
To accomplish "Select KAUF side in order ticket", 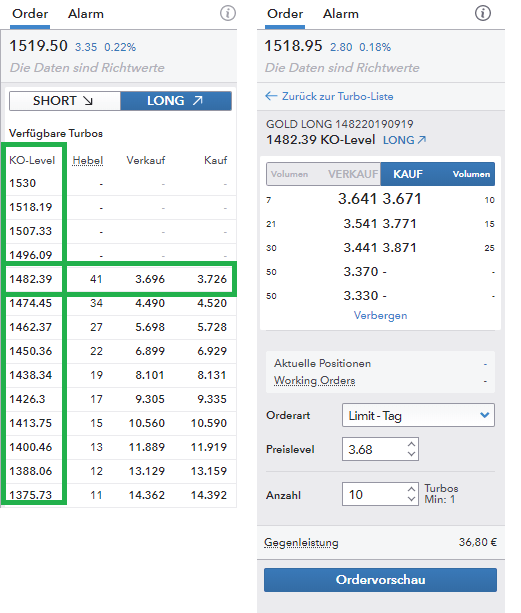I will [438, 174].
